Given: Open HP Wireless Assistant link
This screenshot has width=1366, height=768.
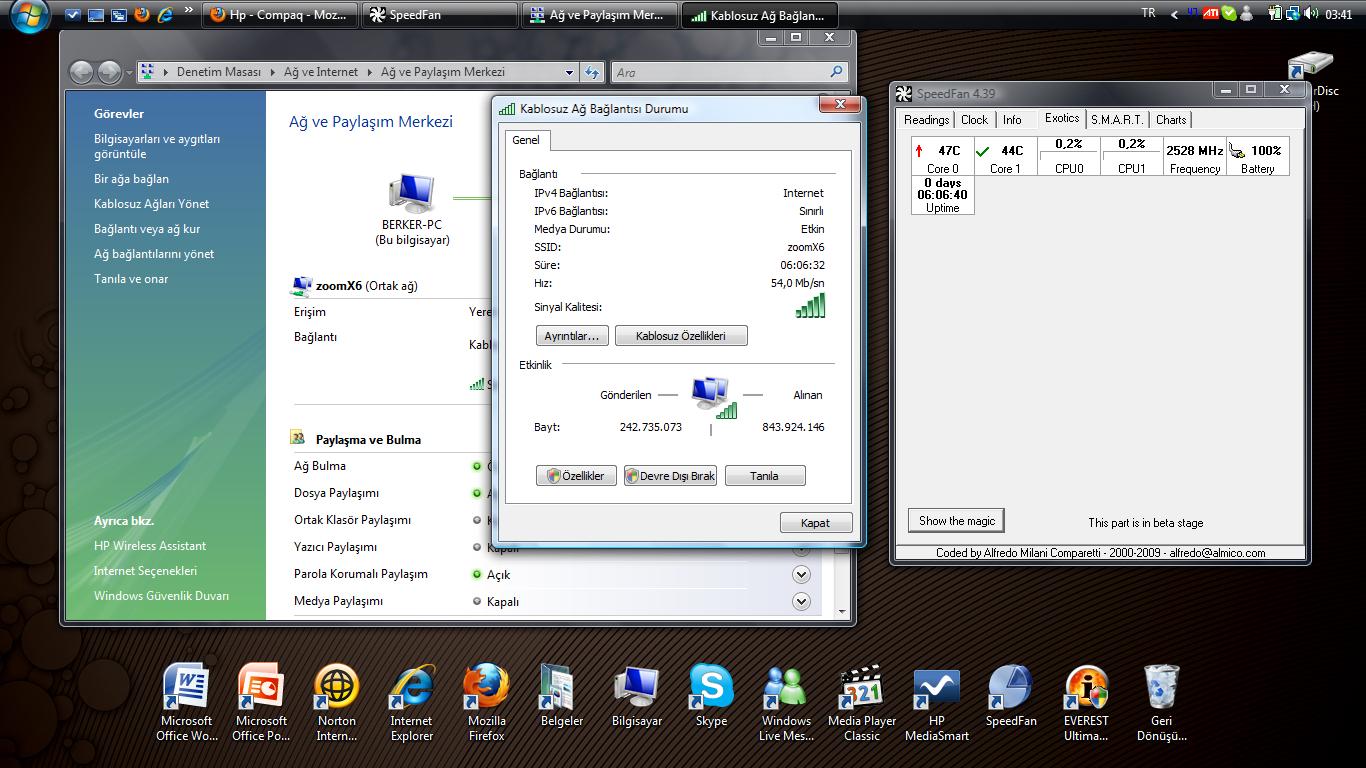Looking at the screenshot, I should point(150,546).
